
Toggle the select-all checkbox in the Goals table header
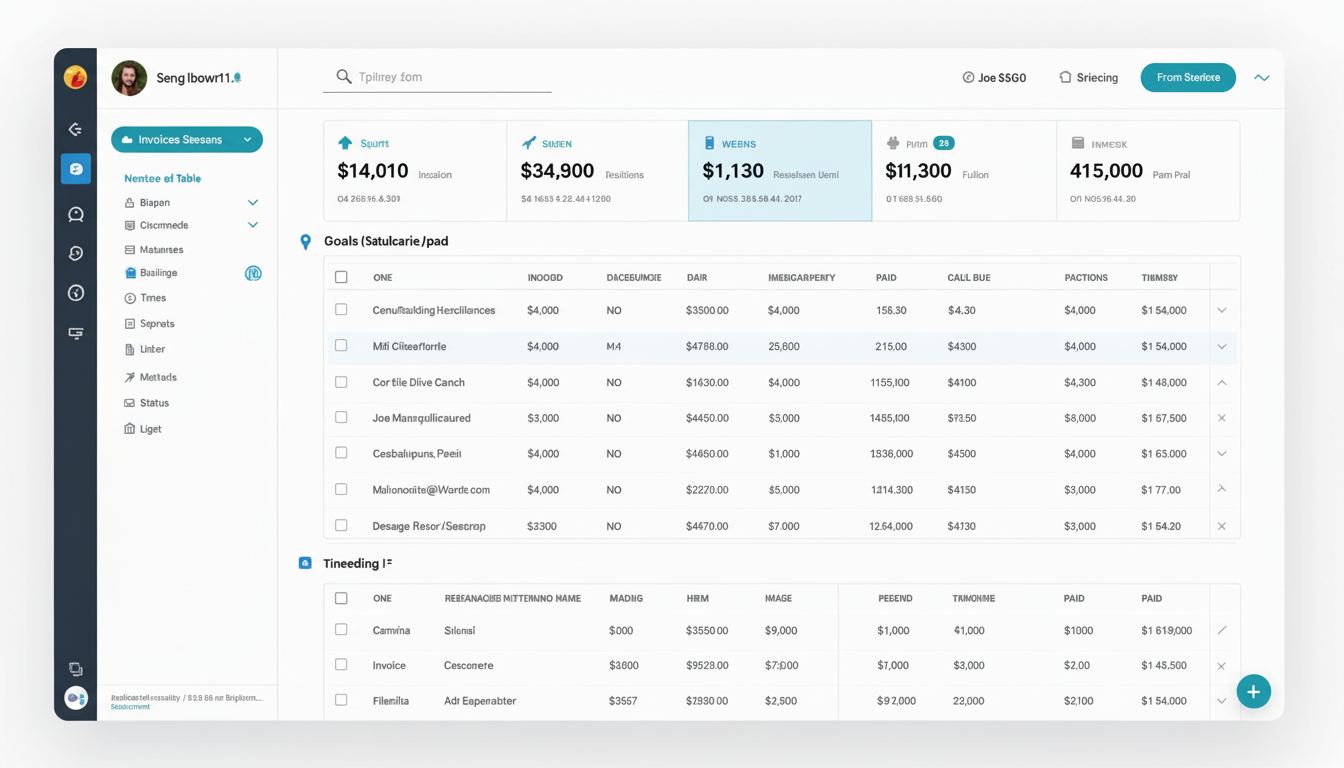(341, 277)
